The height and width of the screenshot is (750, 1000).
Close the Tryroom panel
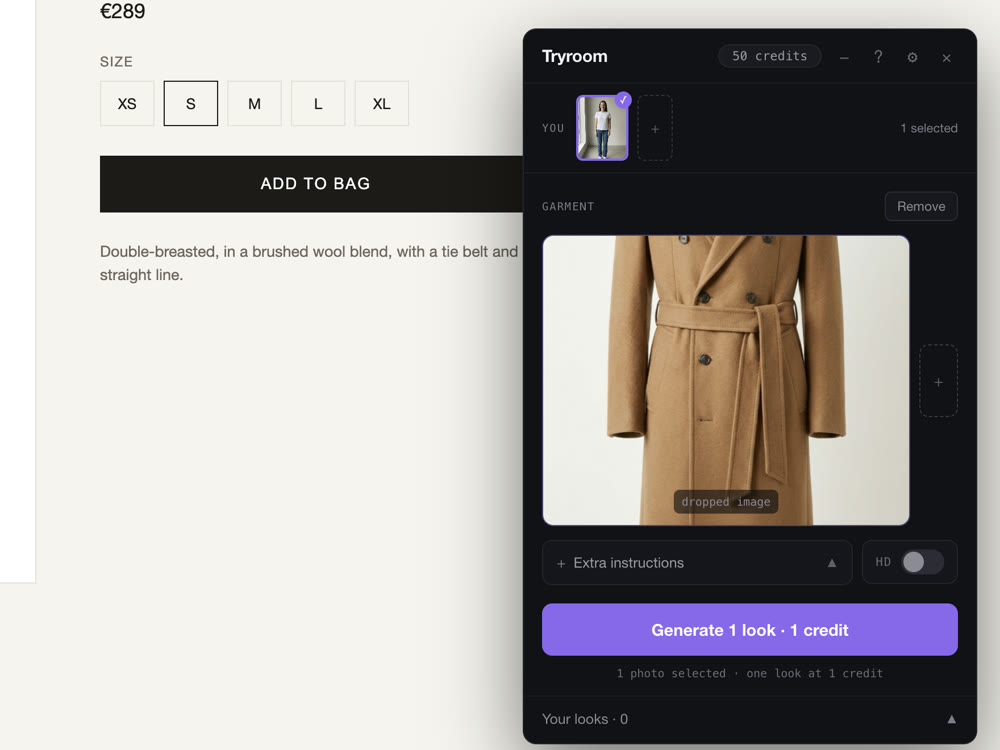point(946,58)
